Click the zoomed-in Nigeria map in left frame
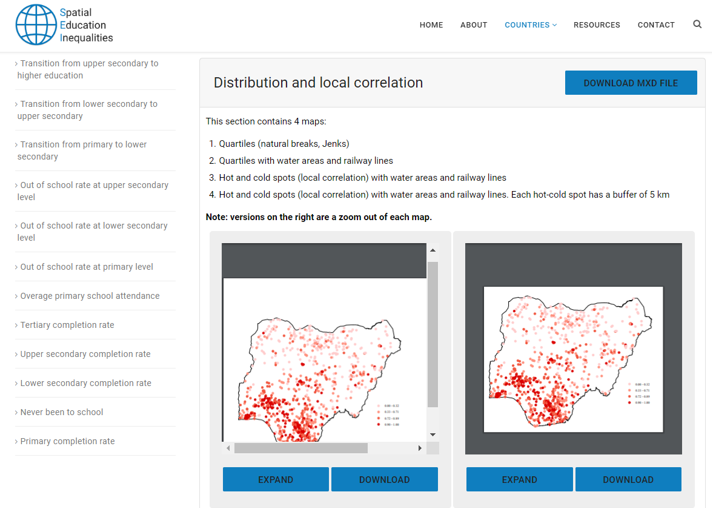The image size is (712, 508). coord(324,360)
